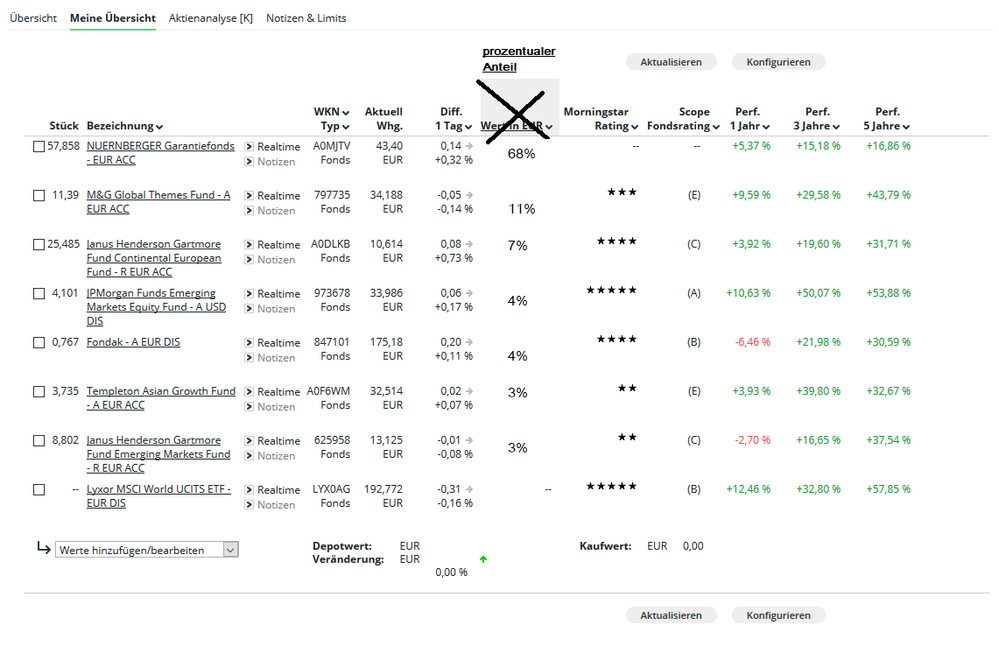Check the box beside Lyxor MSCI World ETF
Image resolution: width=999 pixels, height=645 pixels.
39,490
